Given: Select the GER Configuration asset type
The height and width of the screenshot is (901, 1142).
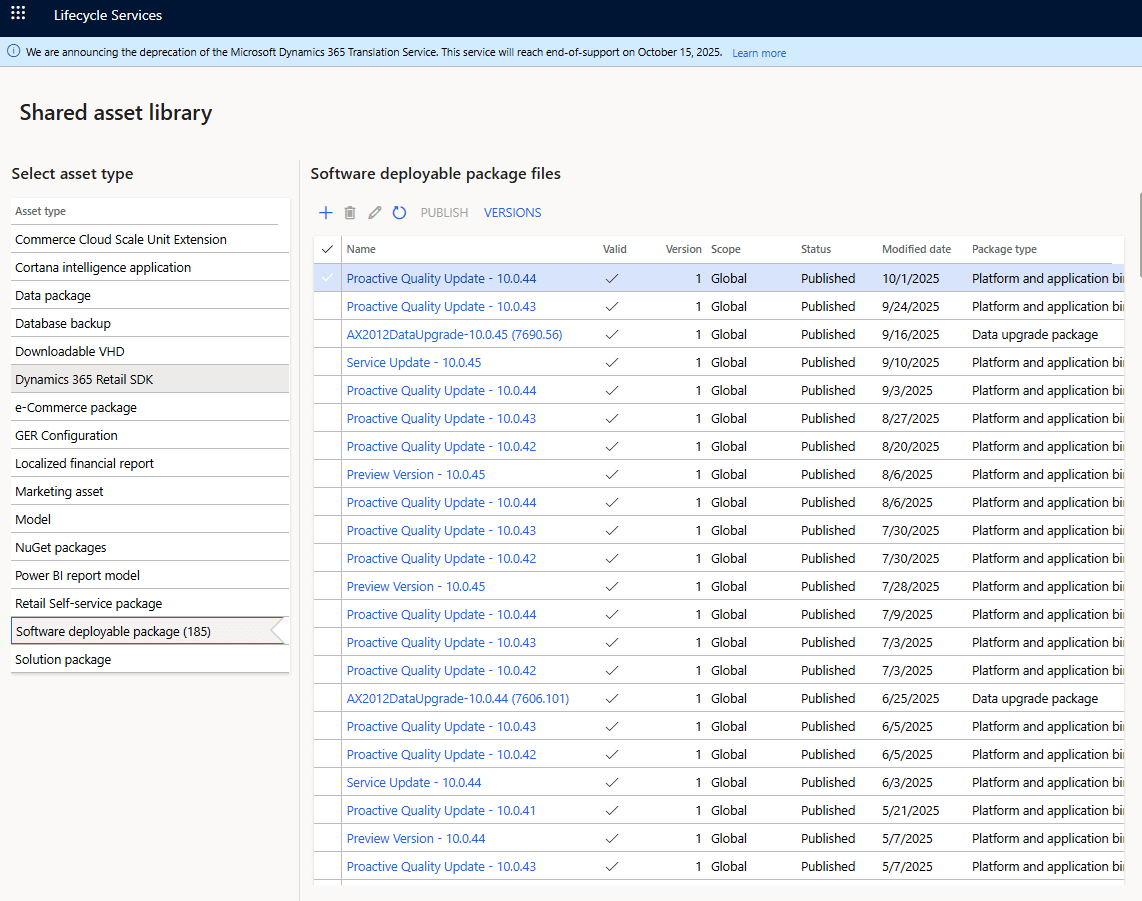Looking at the screenshot, I should [x=66, y=436].
